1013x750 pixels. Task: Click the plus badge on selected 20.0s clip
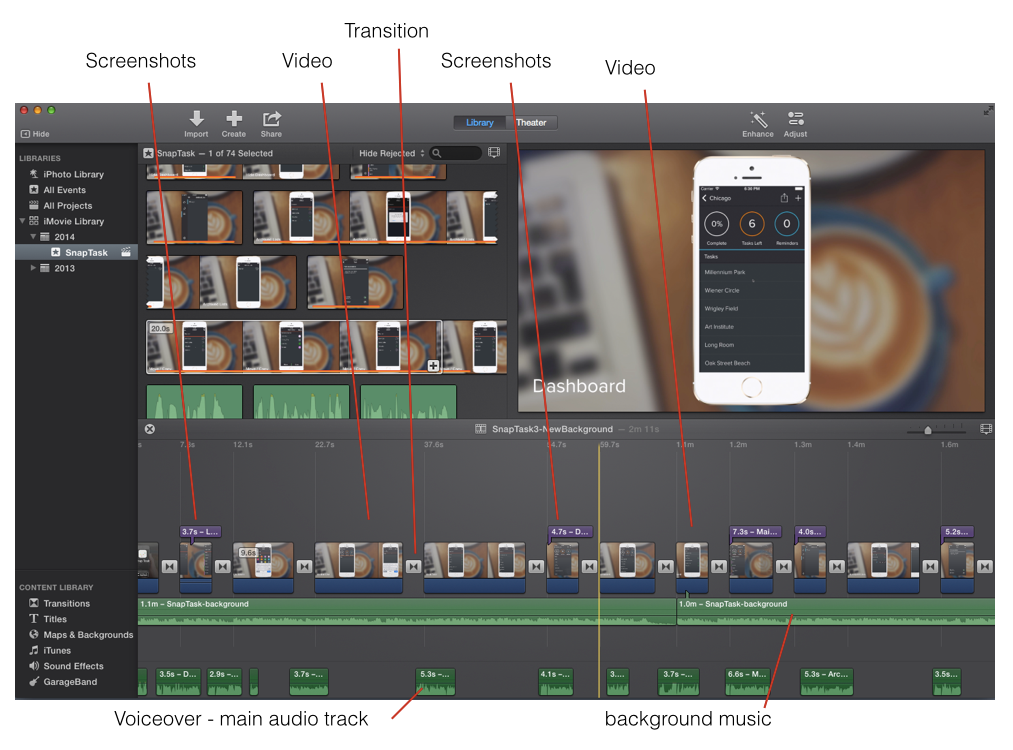pos(433,366)
